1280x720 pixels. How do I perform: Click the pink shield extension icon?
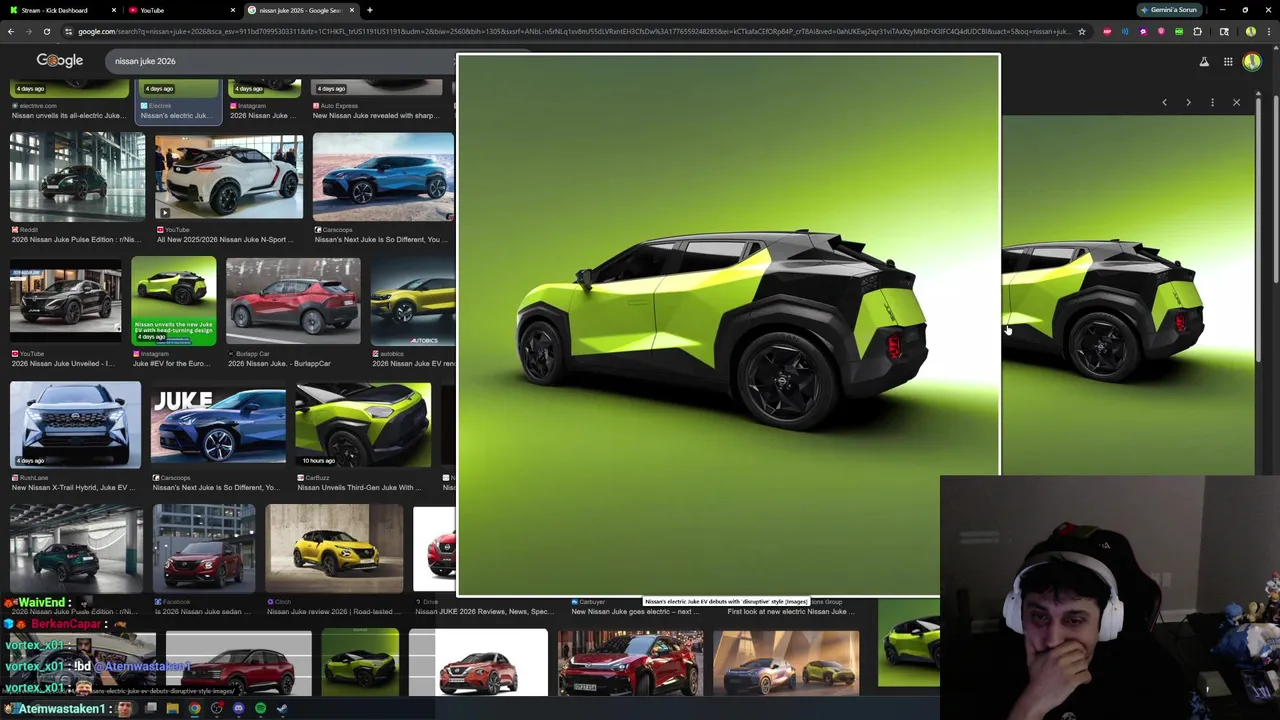click(x=1161, y=31)
